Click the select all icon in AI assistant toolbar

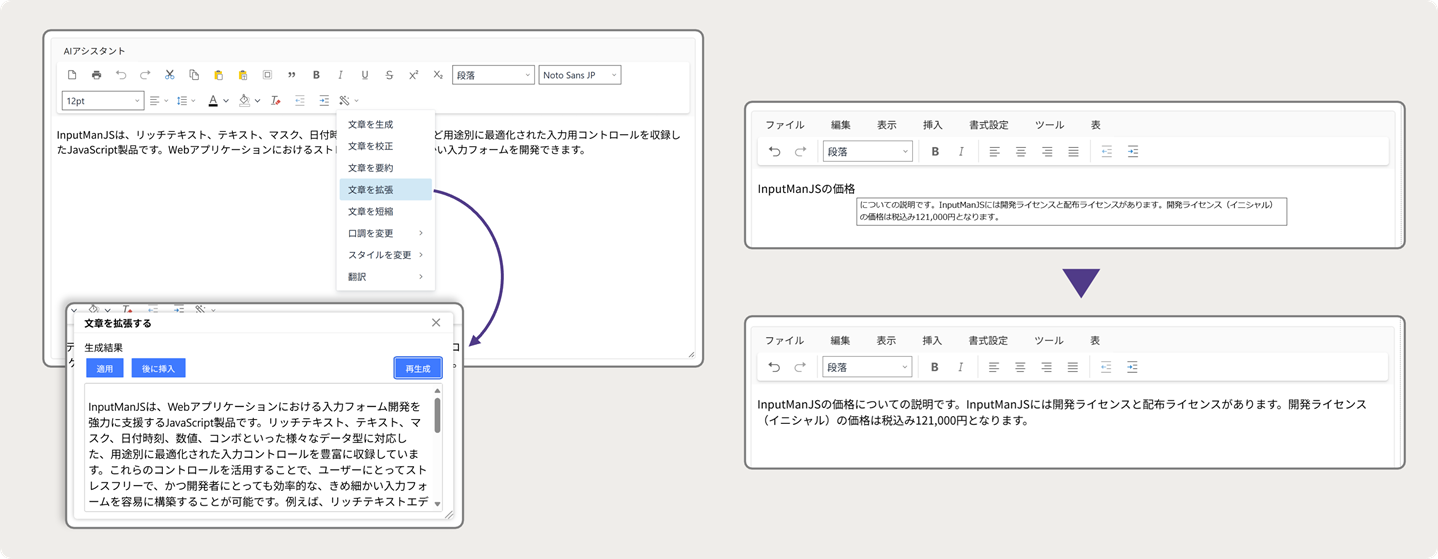pos(267,75)
